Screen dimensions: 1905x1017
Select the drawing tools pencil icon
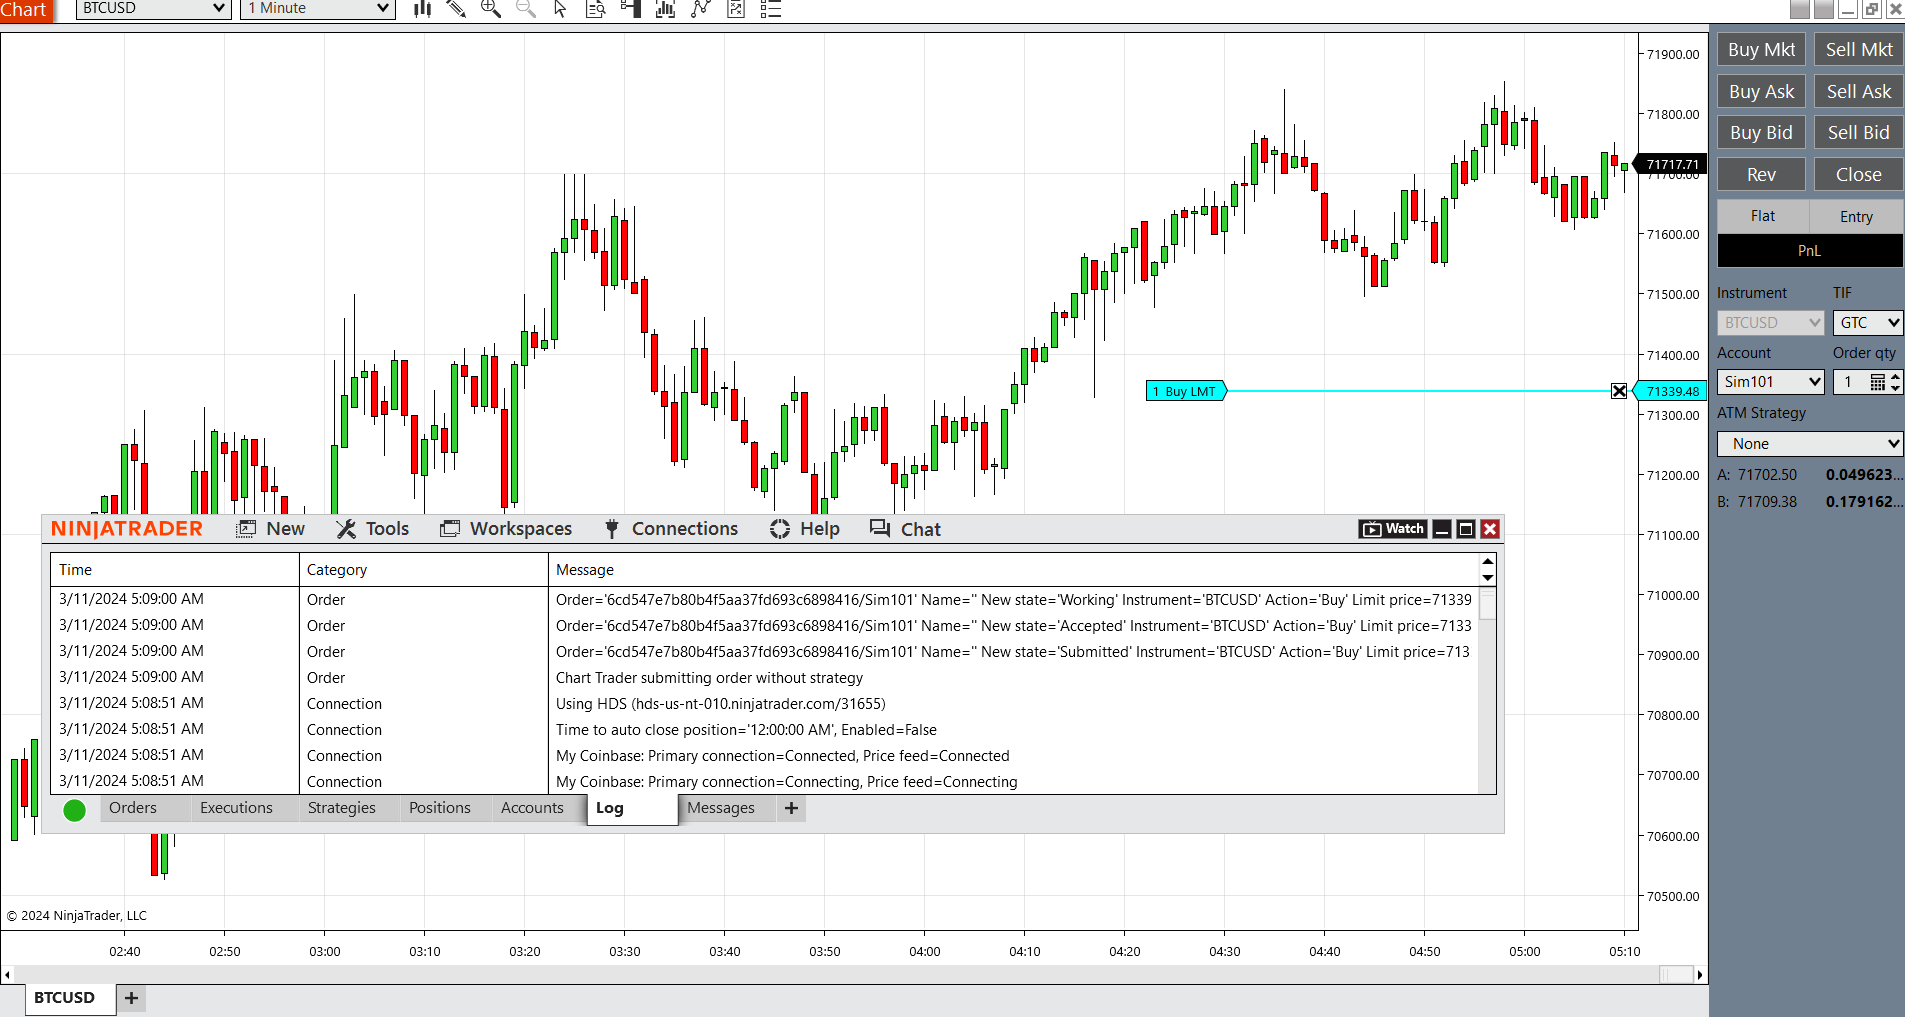pos(456,9)
